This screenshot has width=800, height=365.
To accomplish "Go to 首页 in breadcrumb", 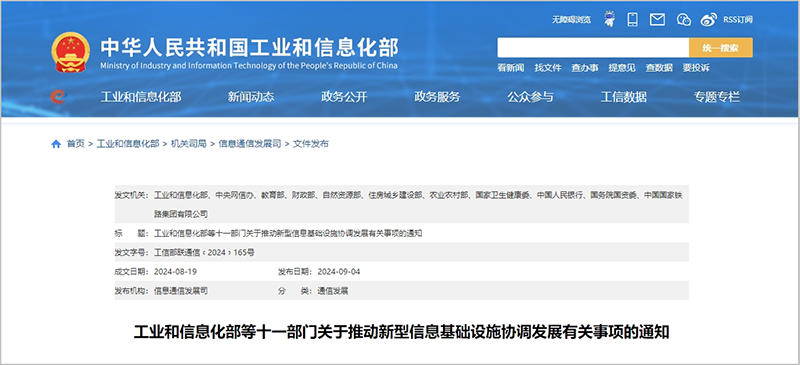I will (x=76, y=144).
